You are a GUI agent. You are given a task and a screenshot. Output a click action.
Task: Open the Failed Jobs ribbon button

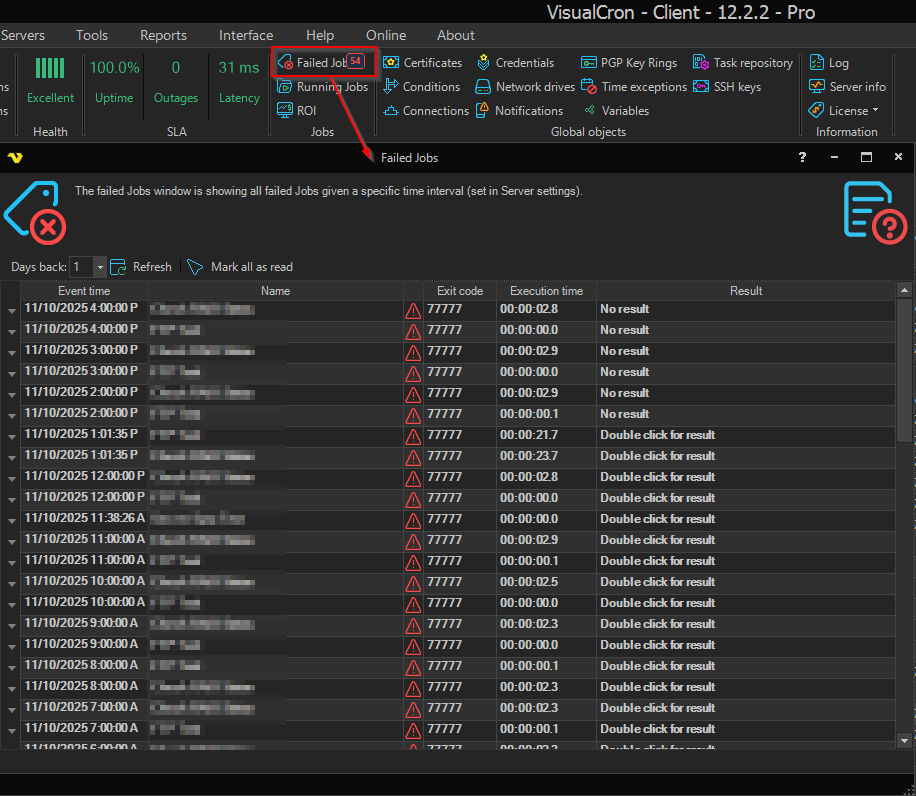(x=320, y=63)
